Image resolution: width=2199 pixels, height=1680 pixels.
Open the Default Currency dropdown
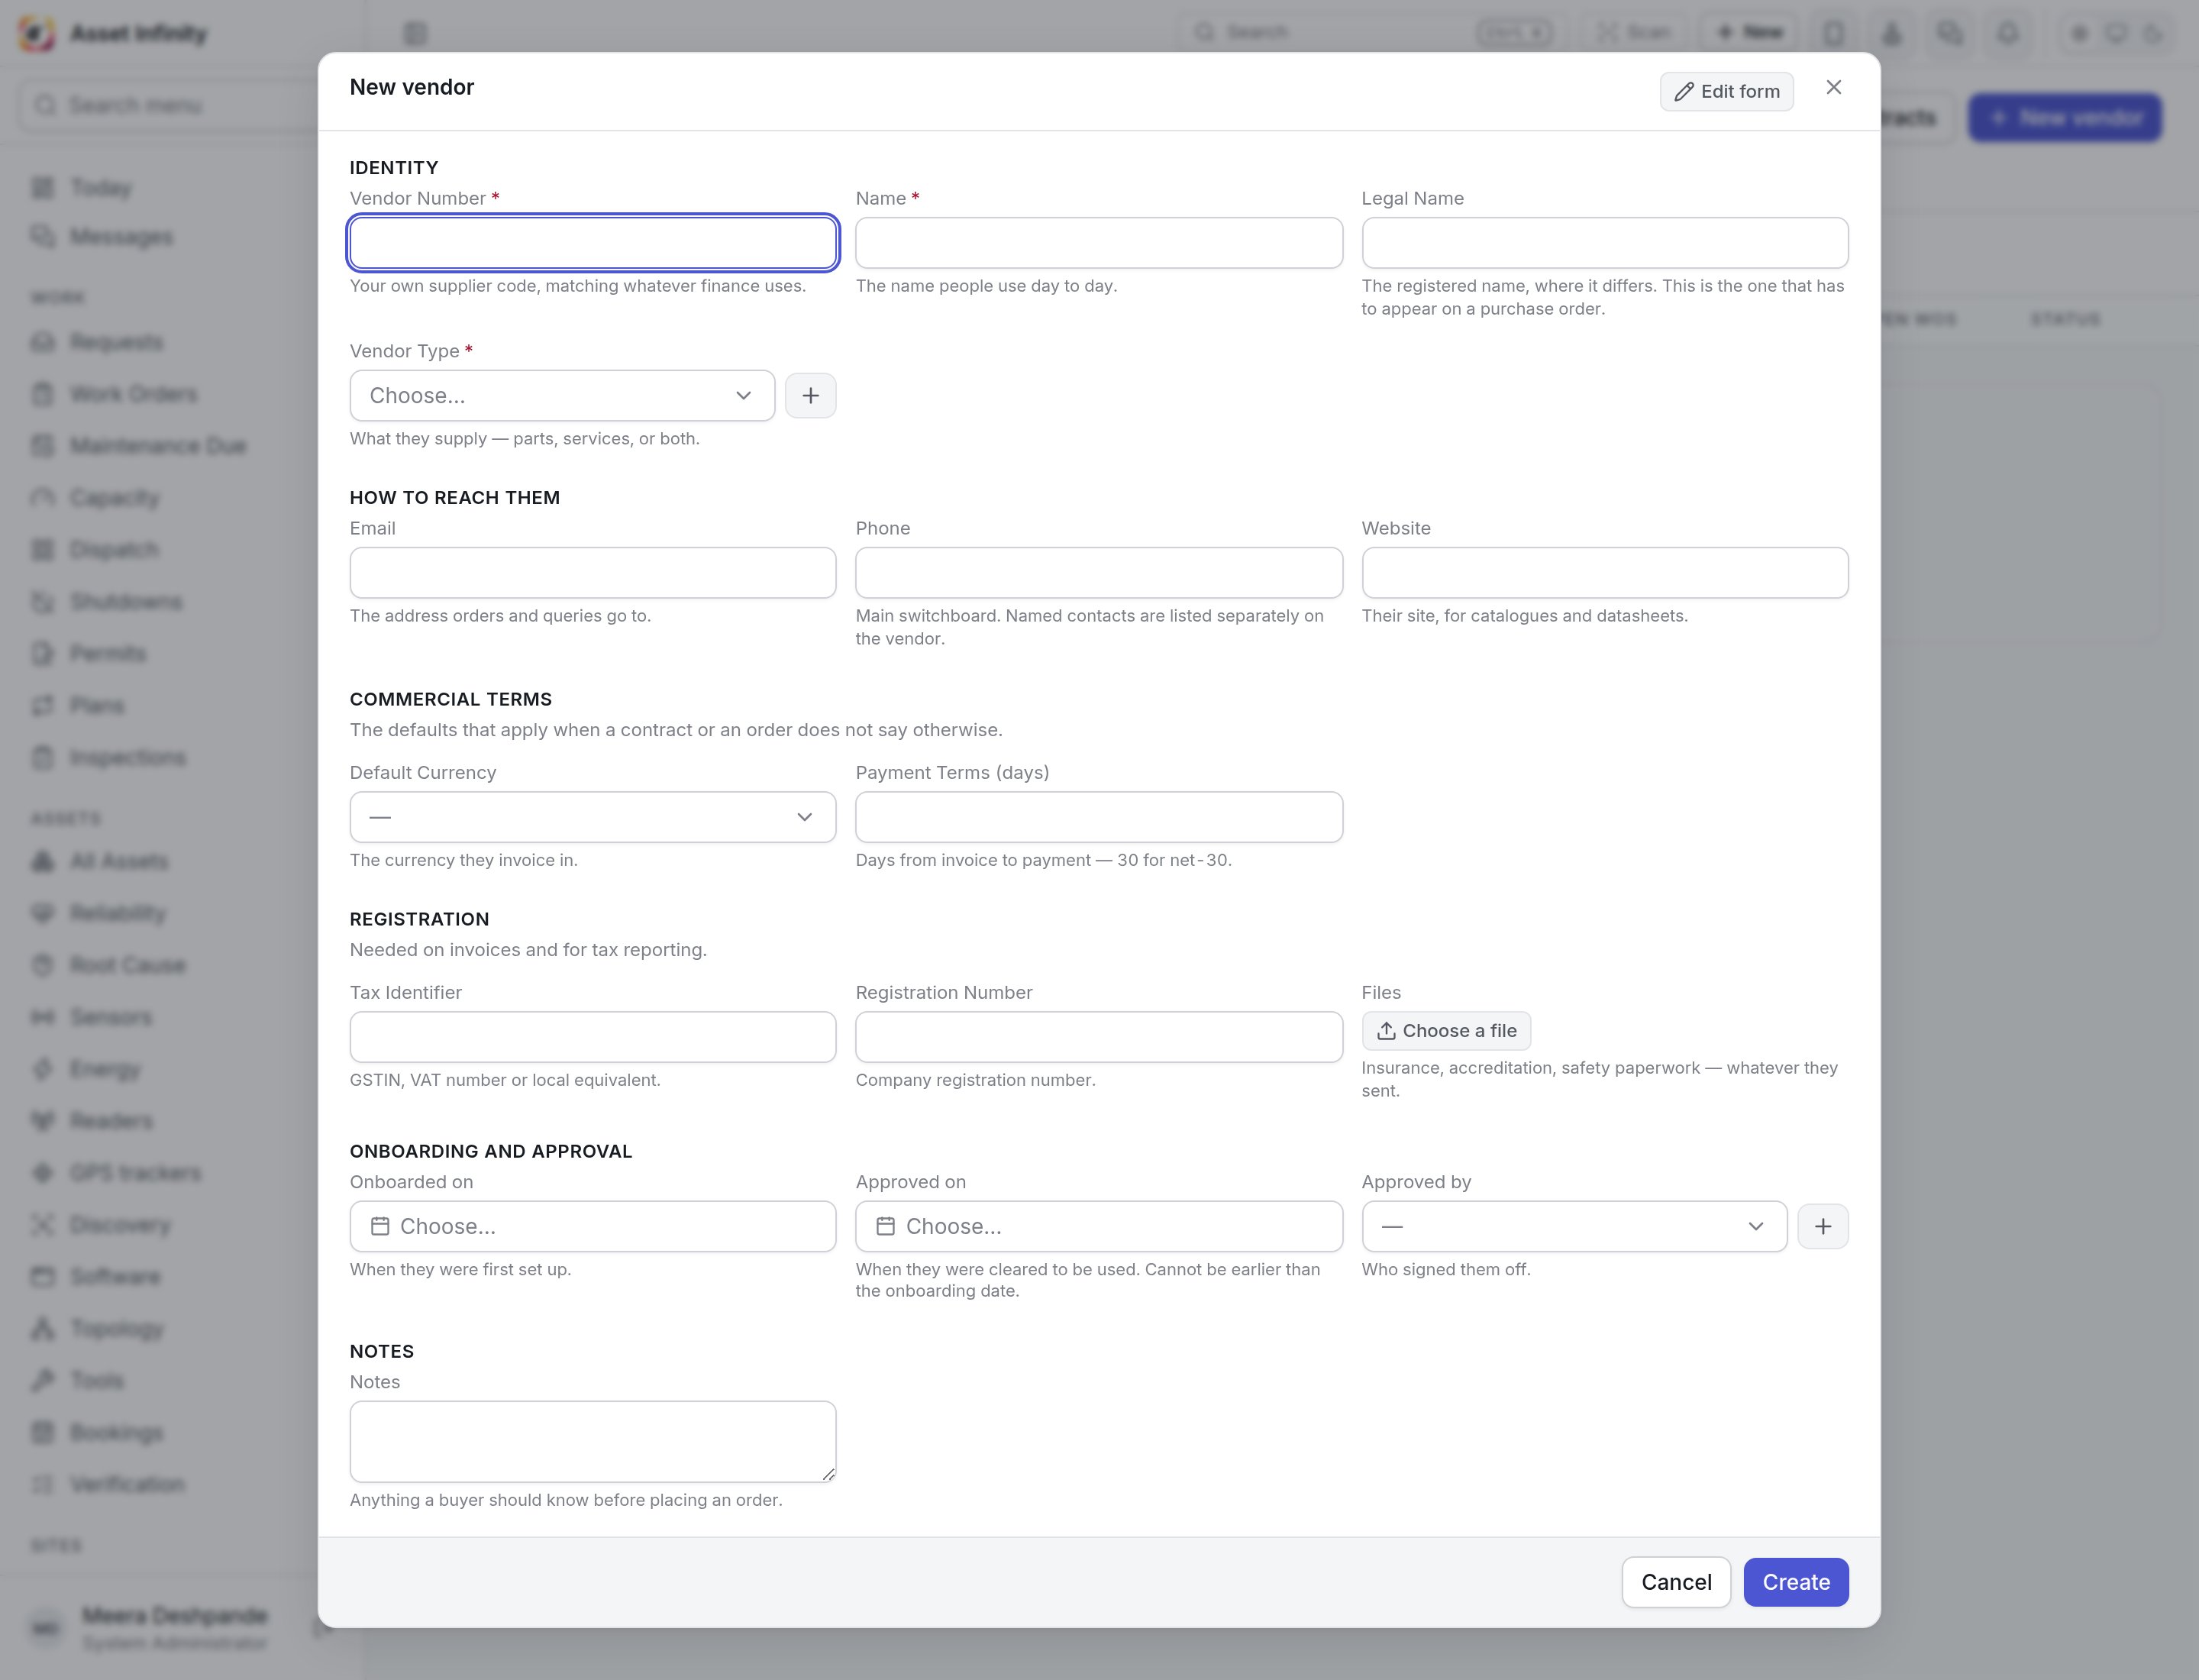point(593,817)
